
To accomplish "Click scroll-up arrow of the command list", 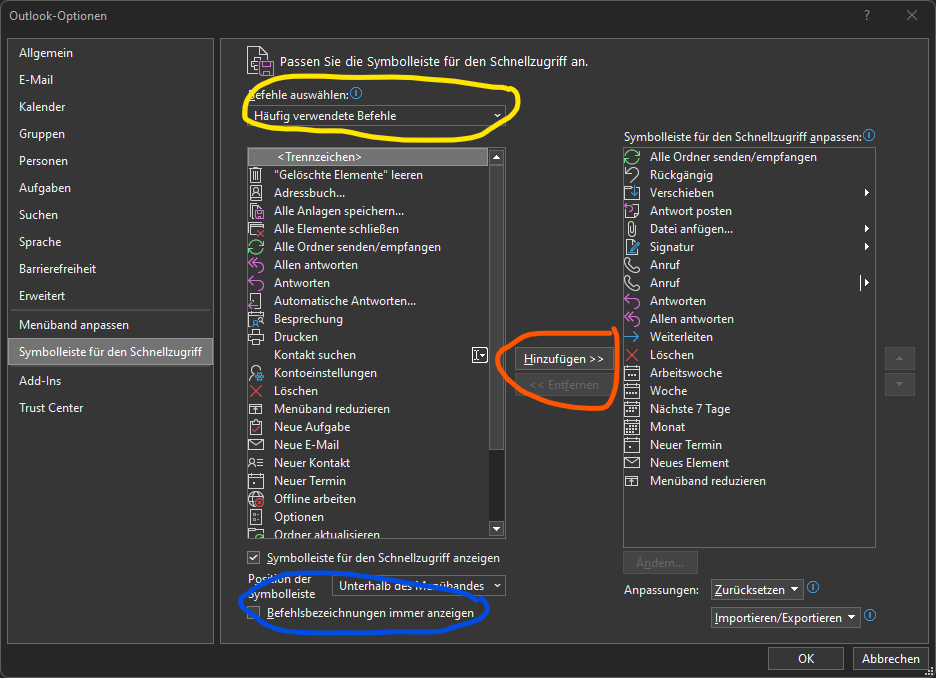I will click(x=497, y=157).
